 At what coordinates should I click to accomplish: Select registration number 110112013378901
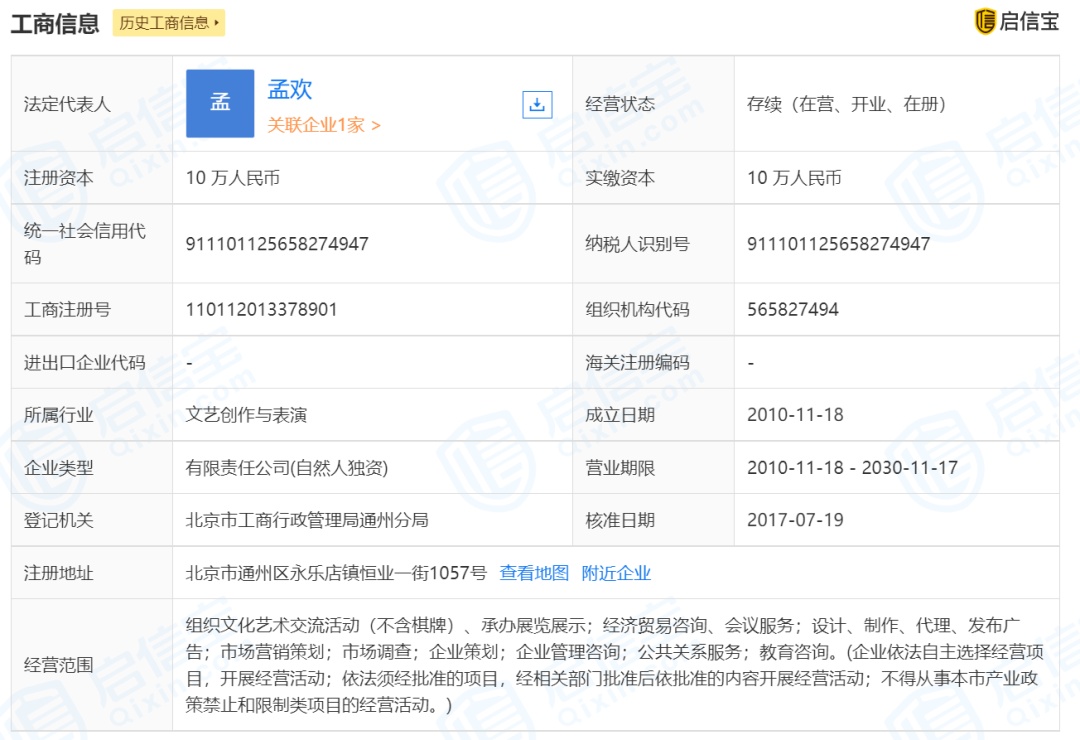click(261, 309)
